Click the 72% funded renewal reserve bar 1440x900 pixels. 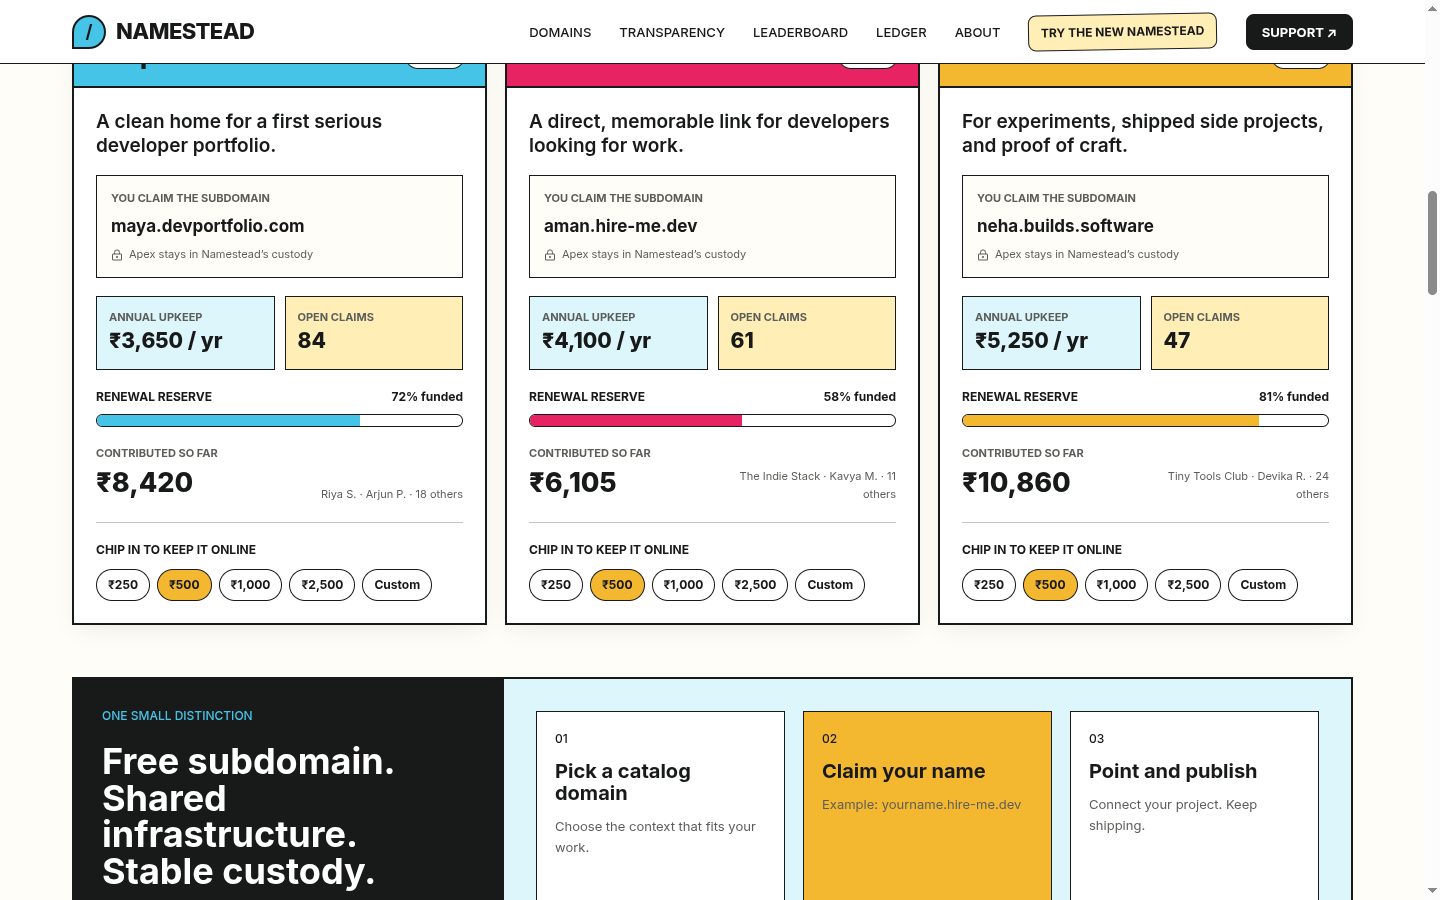tap(279, 421)
